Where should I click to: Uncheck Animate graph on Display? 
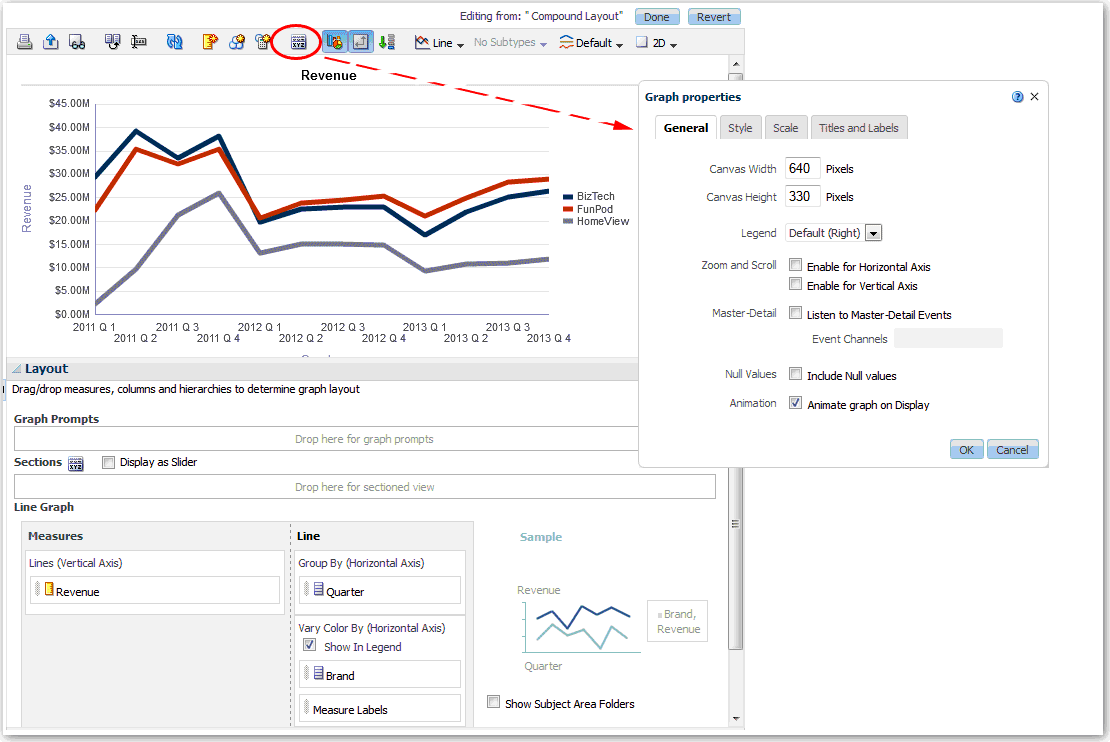point(796,403)
